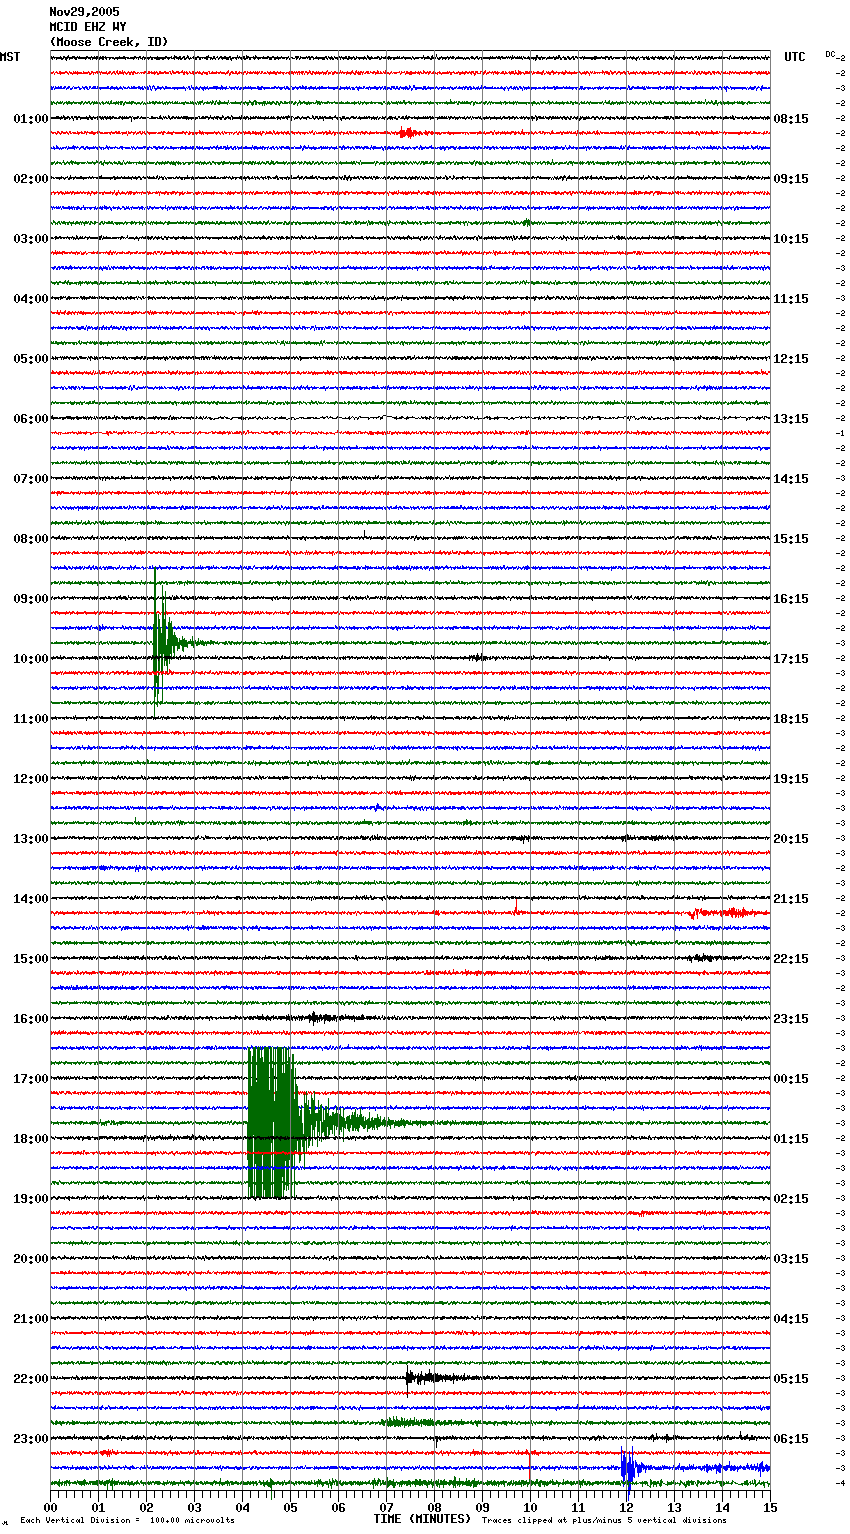
Task: Click the 23:15 UTC time label
Action: (791, 1019)
